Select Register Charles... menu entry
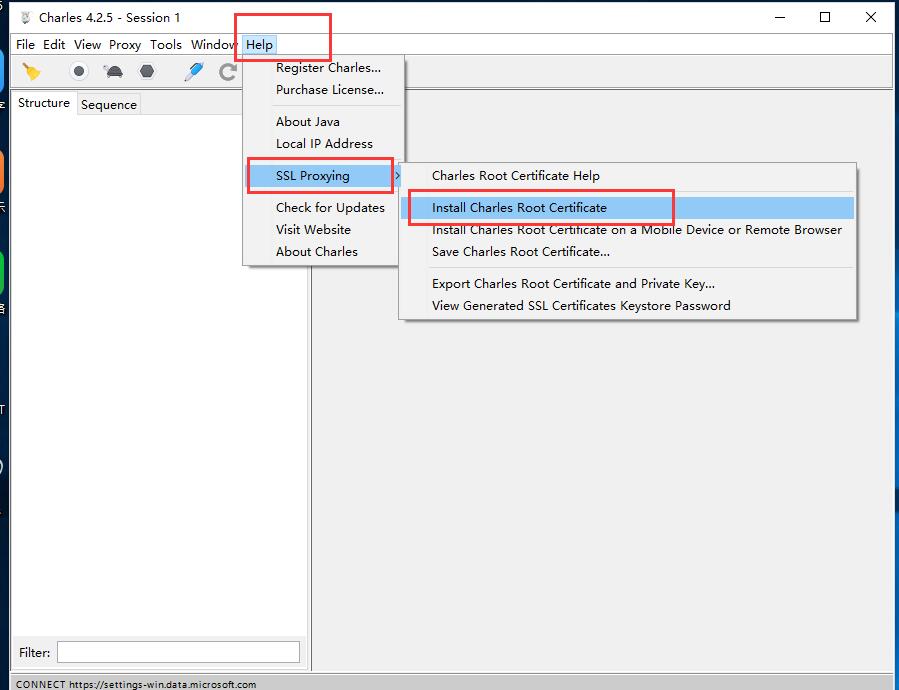This screenshot has height=690, width=899. click(x=328, y=68)
